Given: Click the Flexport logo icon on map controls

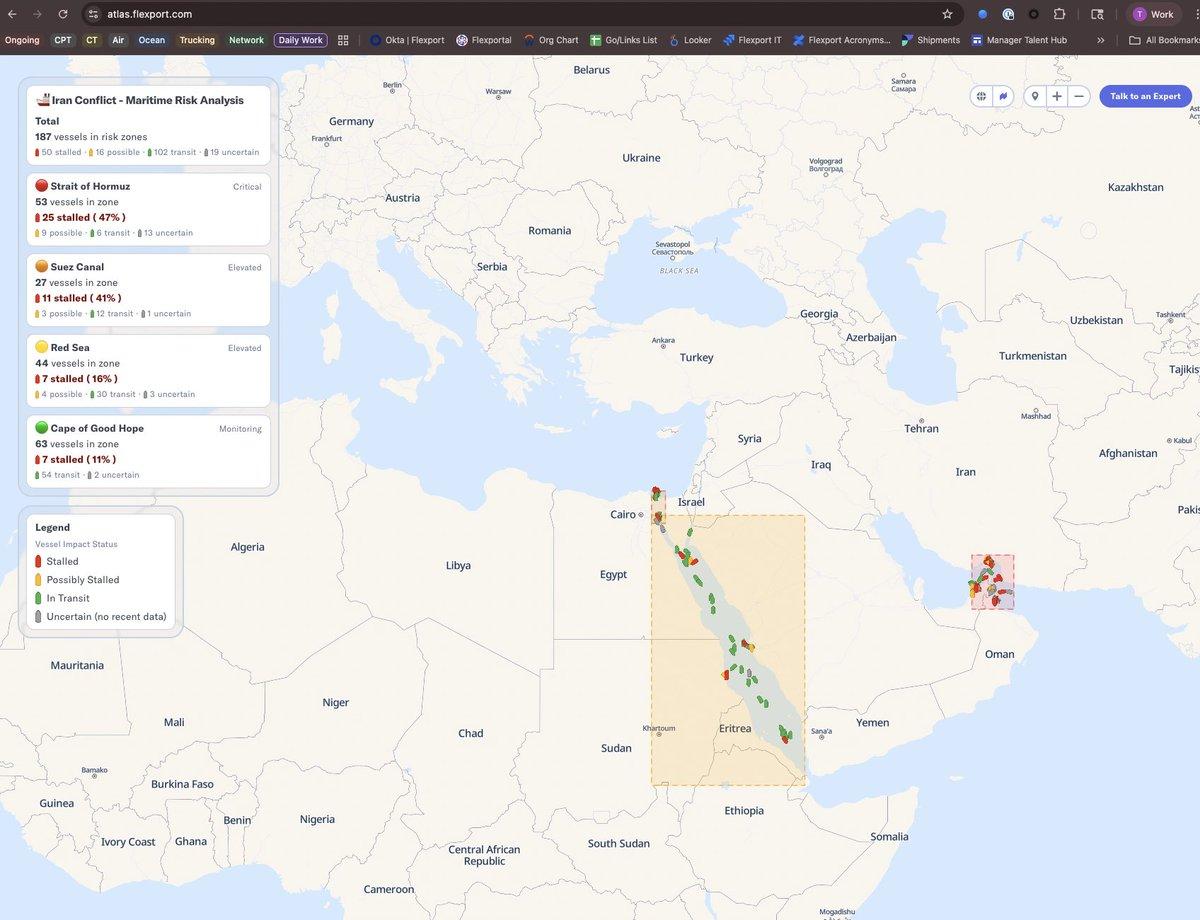Looking at the screenshot, I should coord(1003,95).
